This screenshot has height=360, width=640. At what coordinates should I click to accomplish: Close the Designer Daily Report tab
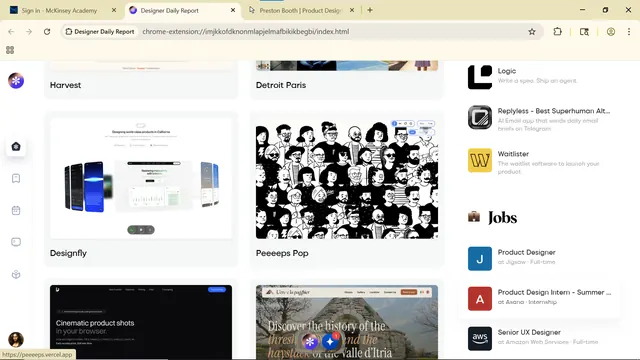233,10
